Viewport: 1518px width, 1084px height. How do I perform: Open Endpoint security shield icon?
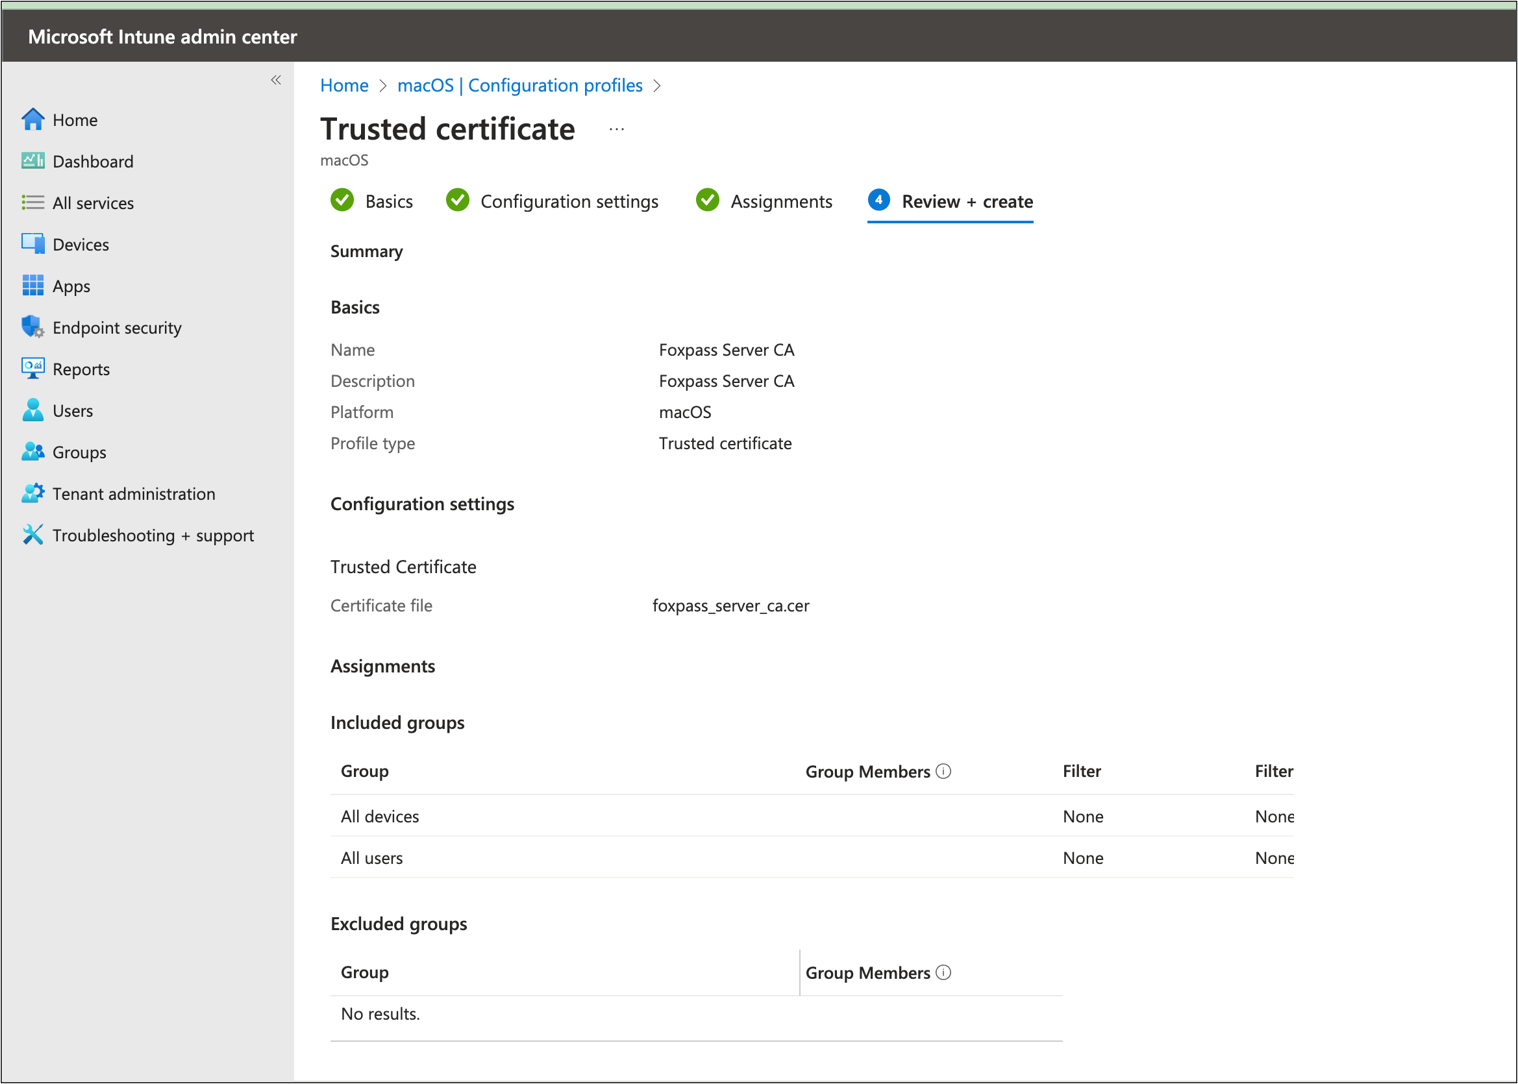pos(33,327)
